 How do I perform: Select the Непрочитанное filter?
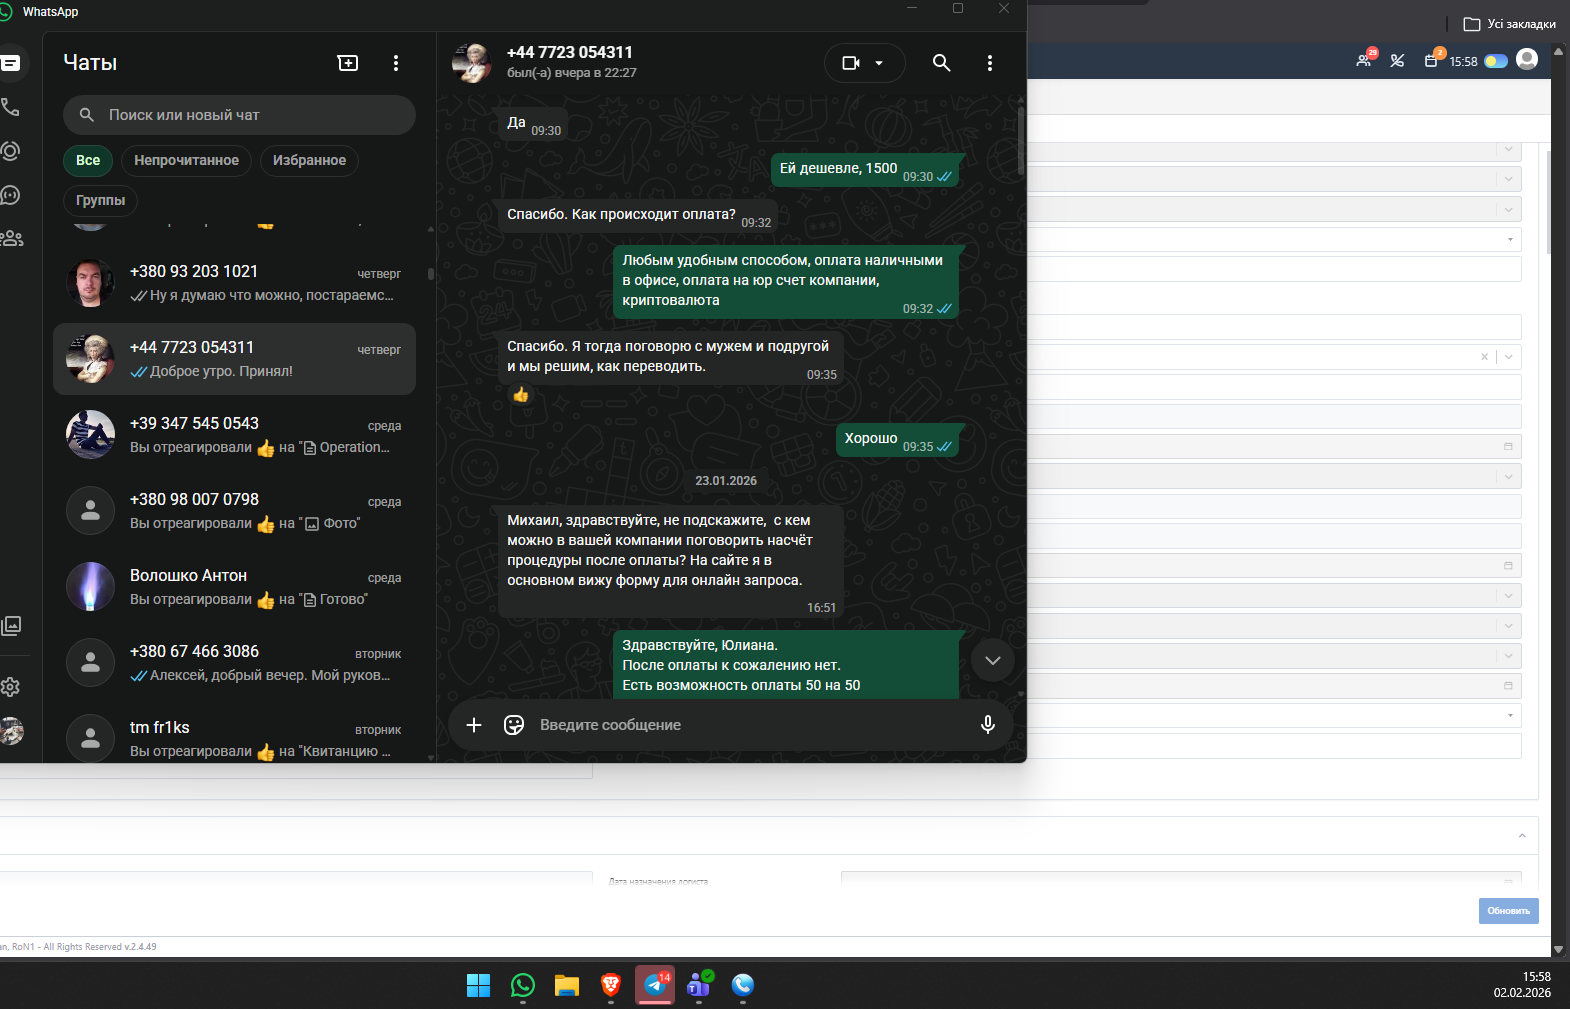pos(187,160)
